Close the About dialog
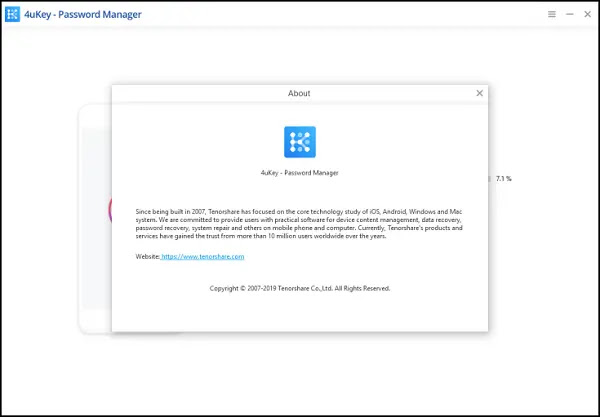This screenshot has height=417, width=600. 479,93
